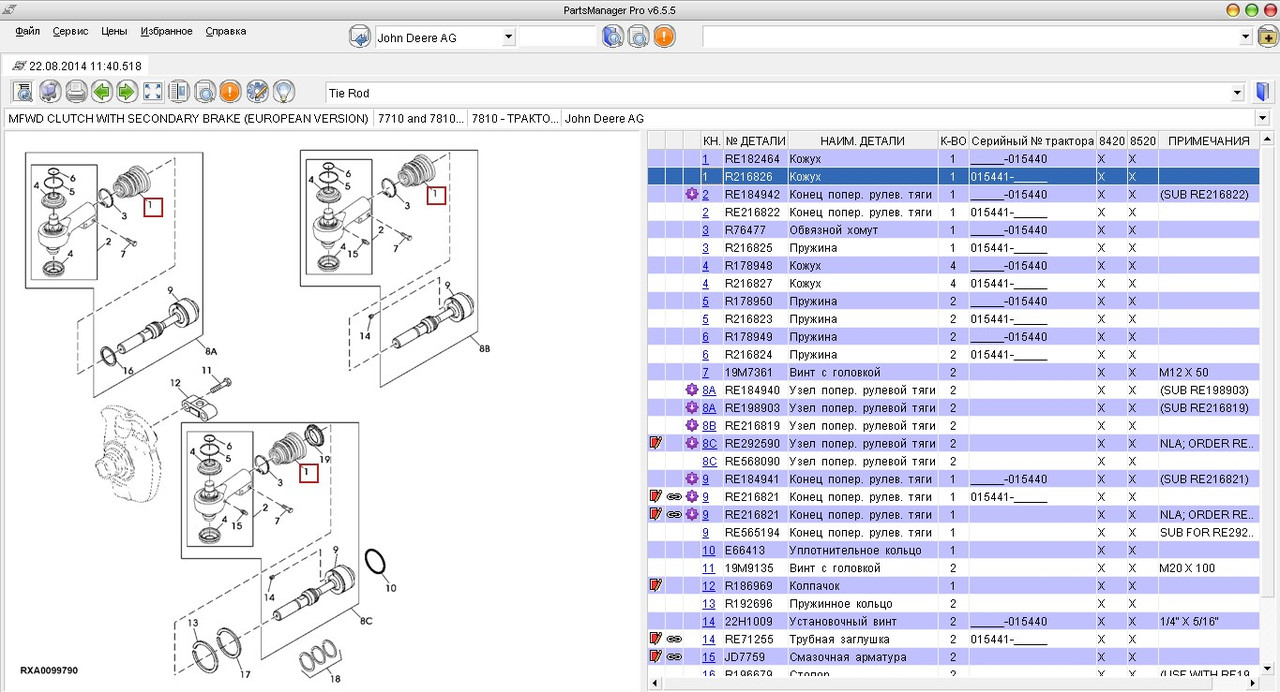Viewport: 1280px width, 692px height.
Task: Click the blue book search icon in top bar
Action: pyautogui.click(x=613, y=37)
